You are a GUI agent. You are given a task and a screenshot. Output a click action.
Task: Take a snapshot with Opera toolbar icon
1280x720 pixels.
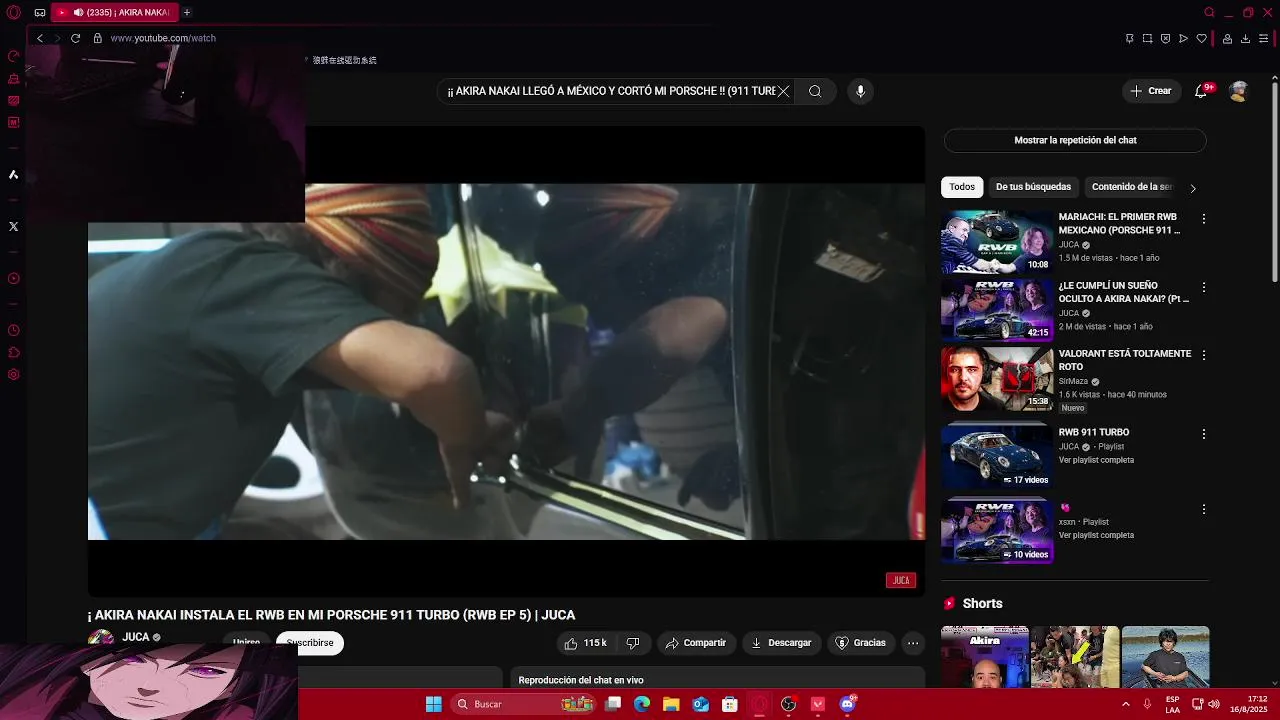point(1147,38)
